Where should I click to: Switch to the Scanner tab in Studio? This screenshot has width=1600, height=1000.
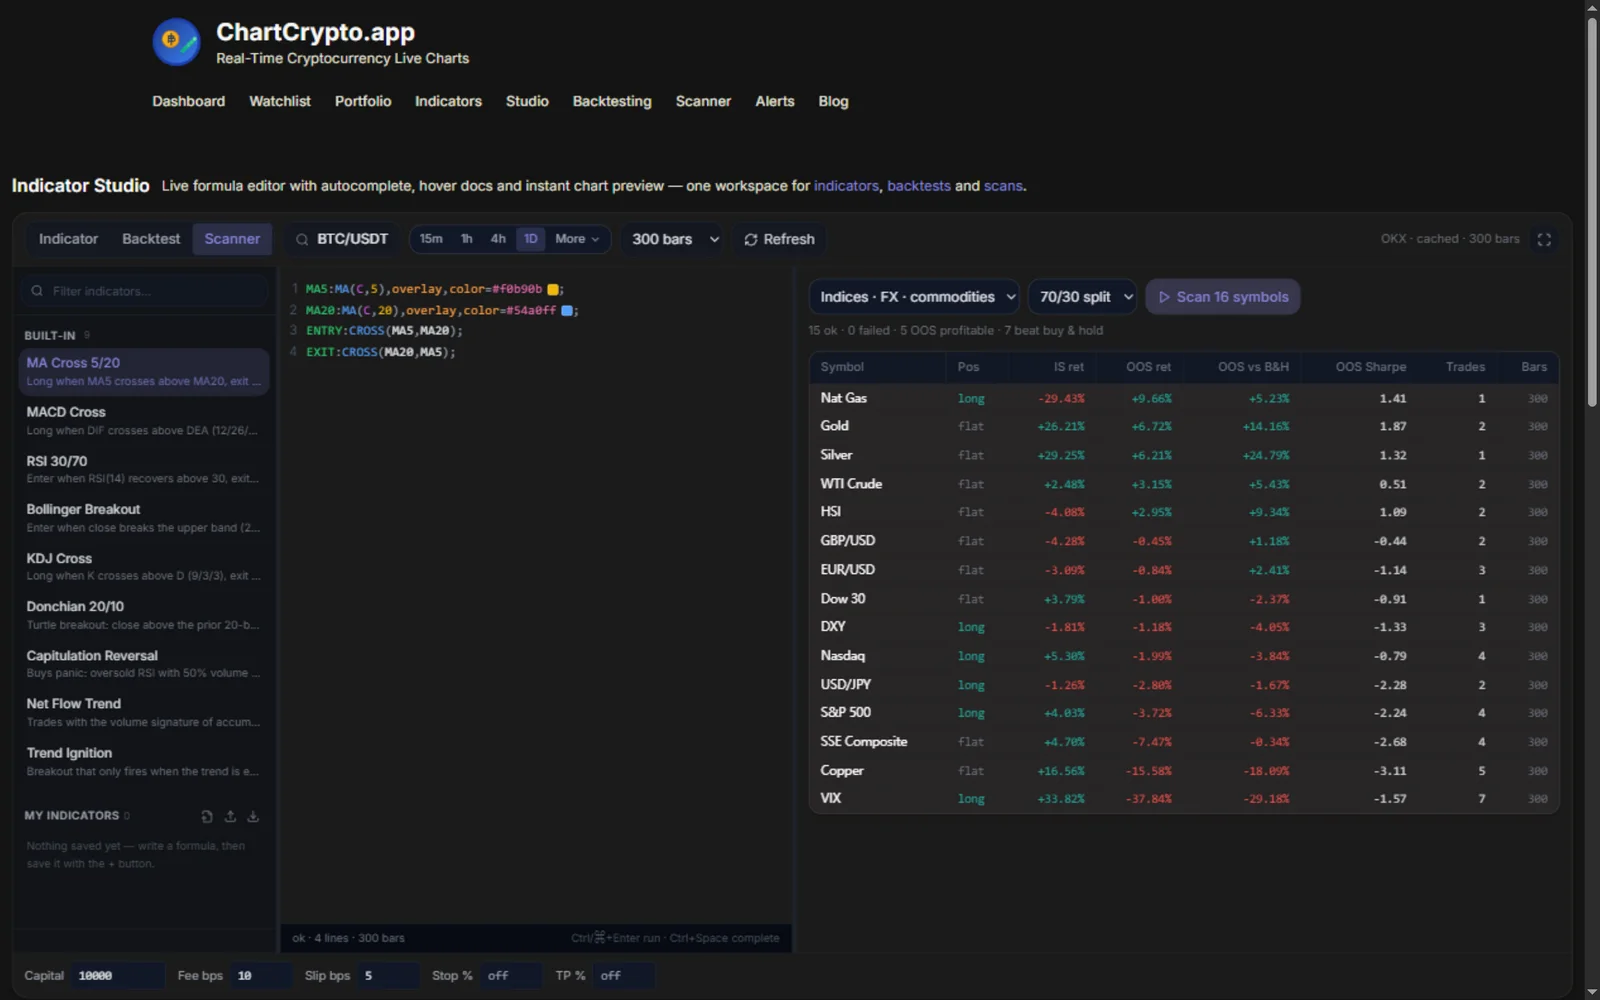point(232,239)
